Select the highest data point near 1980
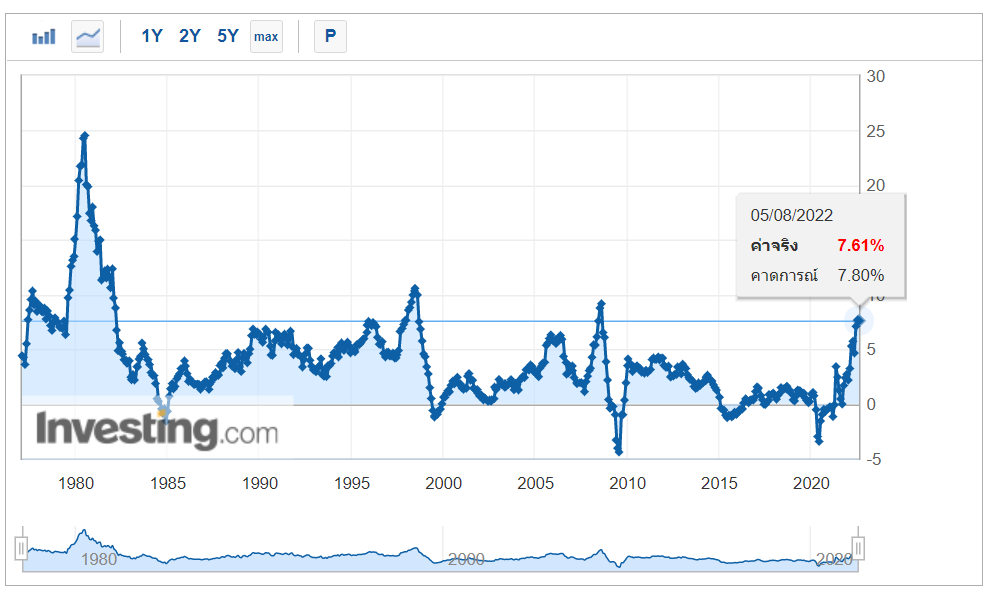 click(x=84, y=135)
